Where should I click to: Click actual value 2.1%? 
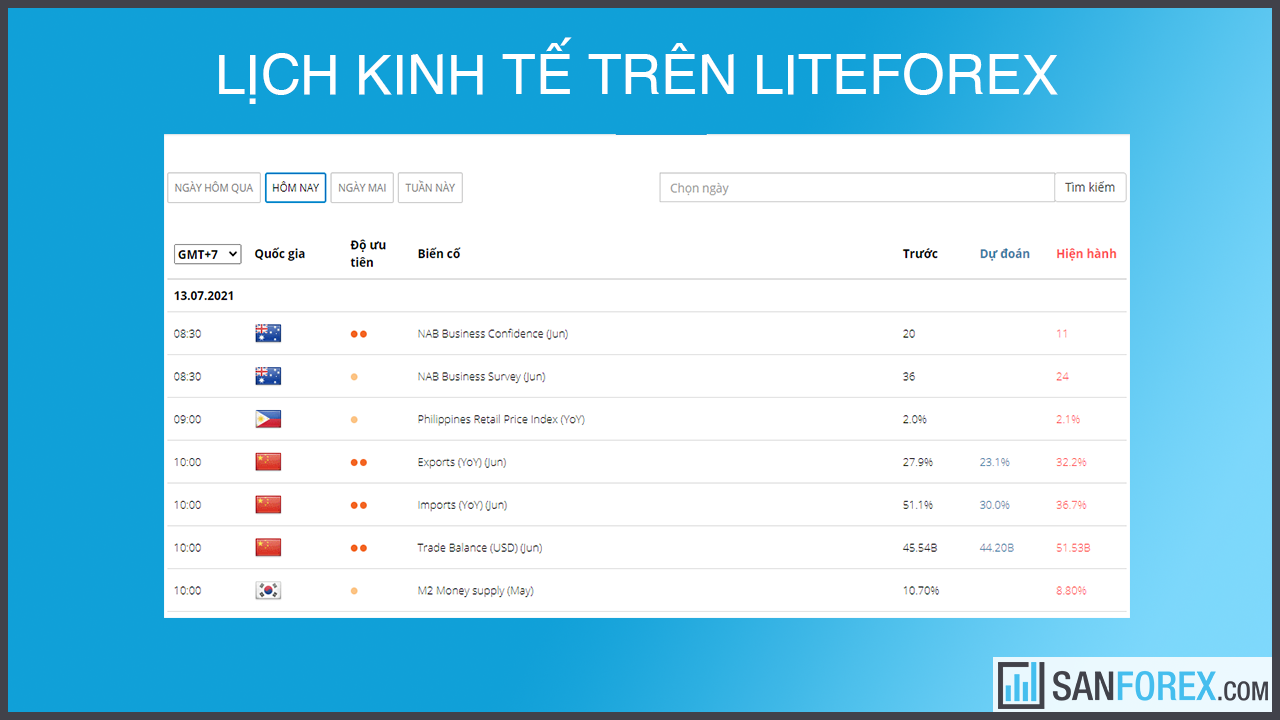point(1068,420)
